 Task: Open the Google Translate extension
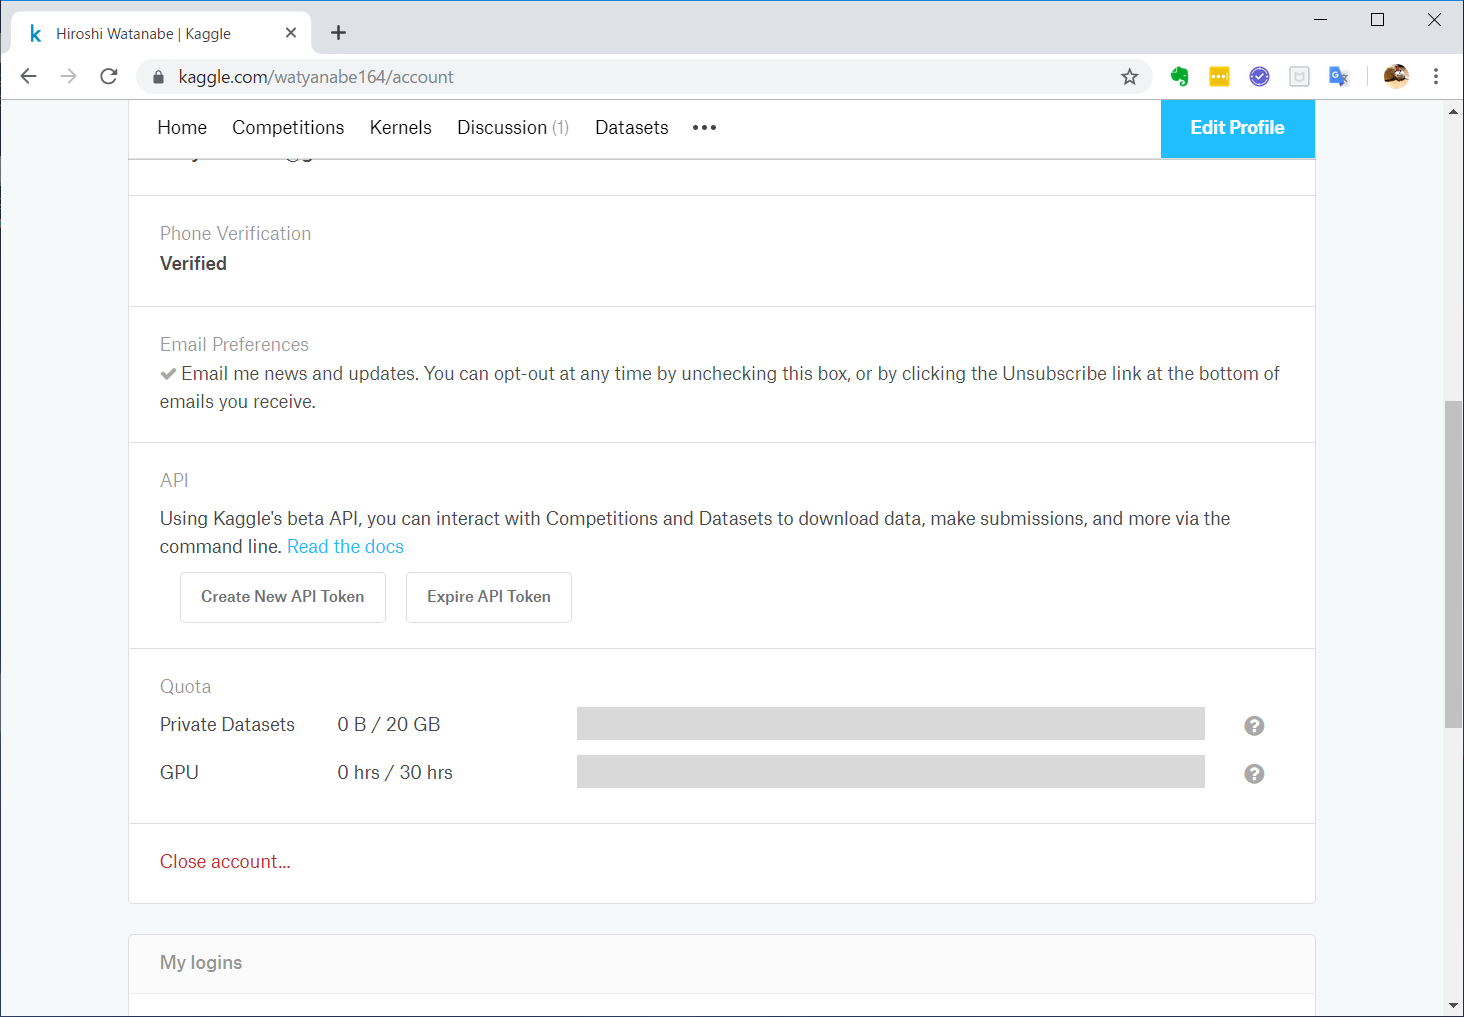1339,76
